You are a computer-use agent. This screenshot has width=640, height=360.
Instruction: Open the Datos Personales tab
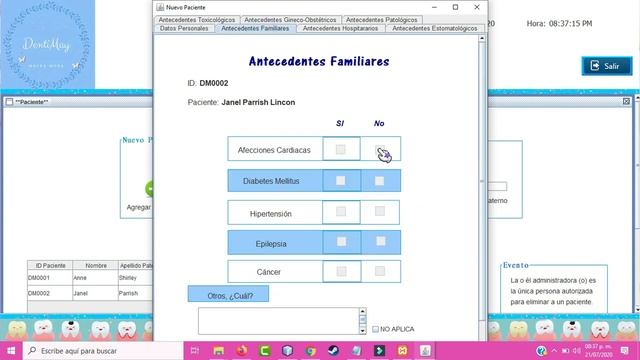(184, 29)
